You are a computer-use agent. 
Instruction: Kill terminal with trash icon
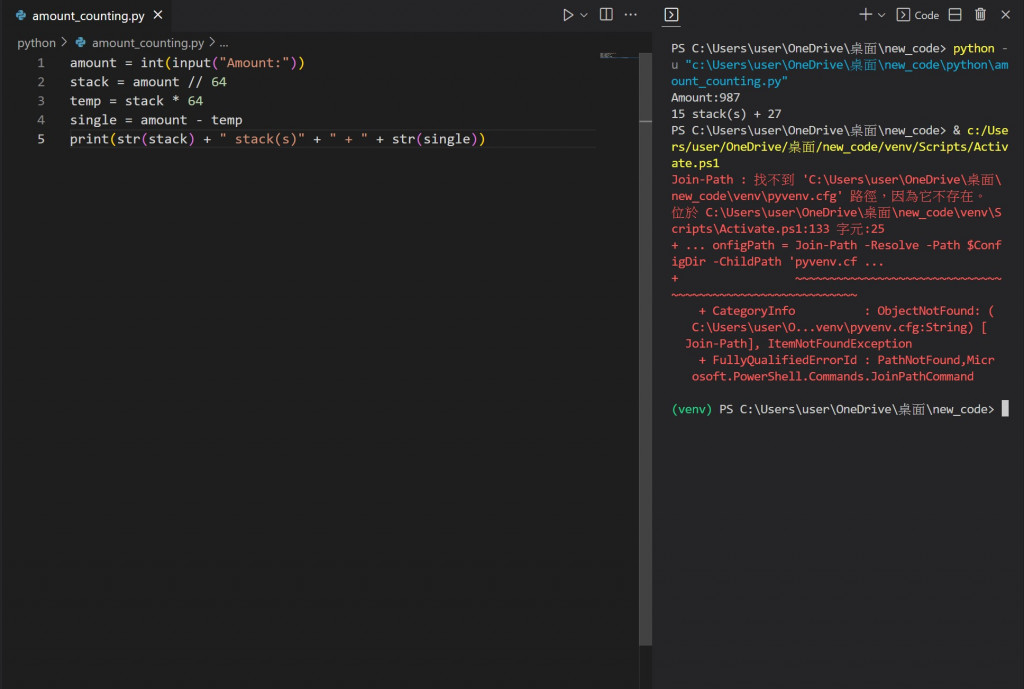pos(980,14)
